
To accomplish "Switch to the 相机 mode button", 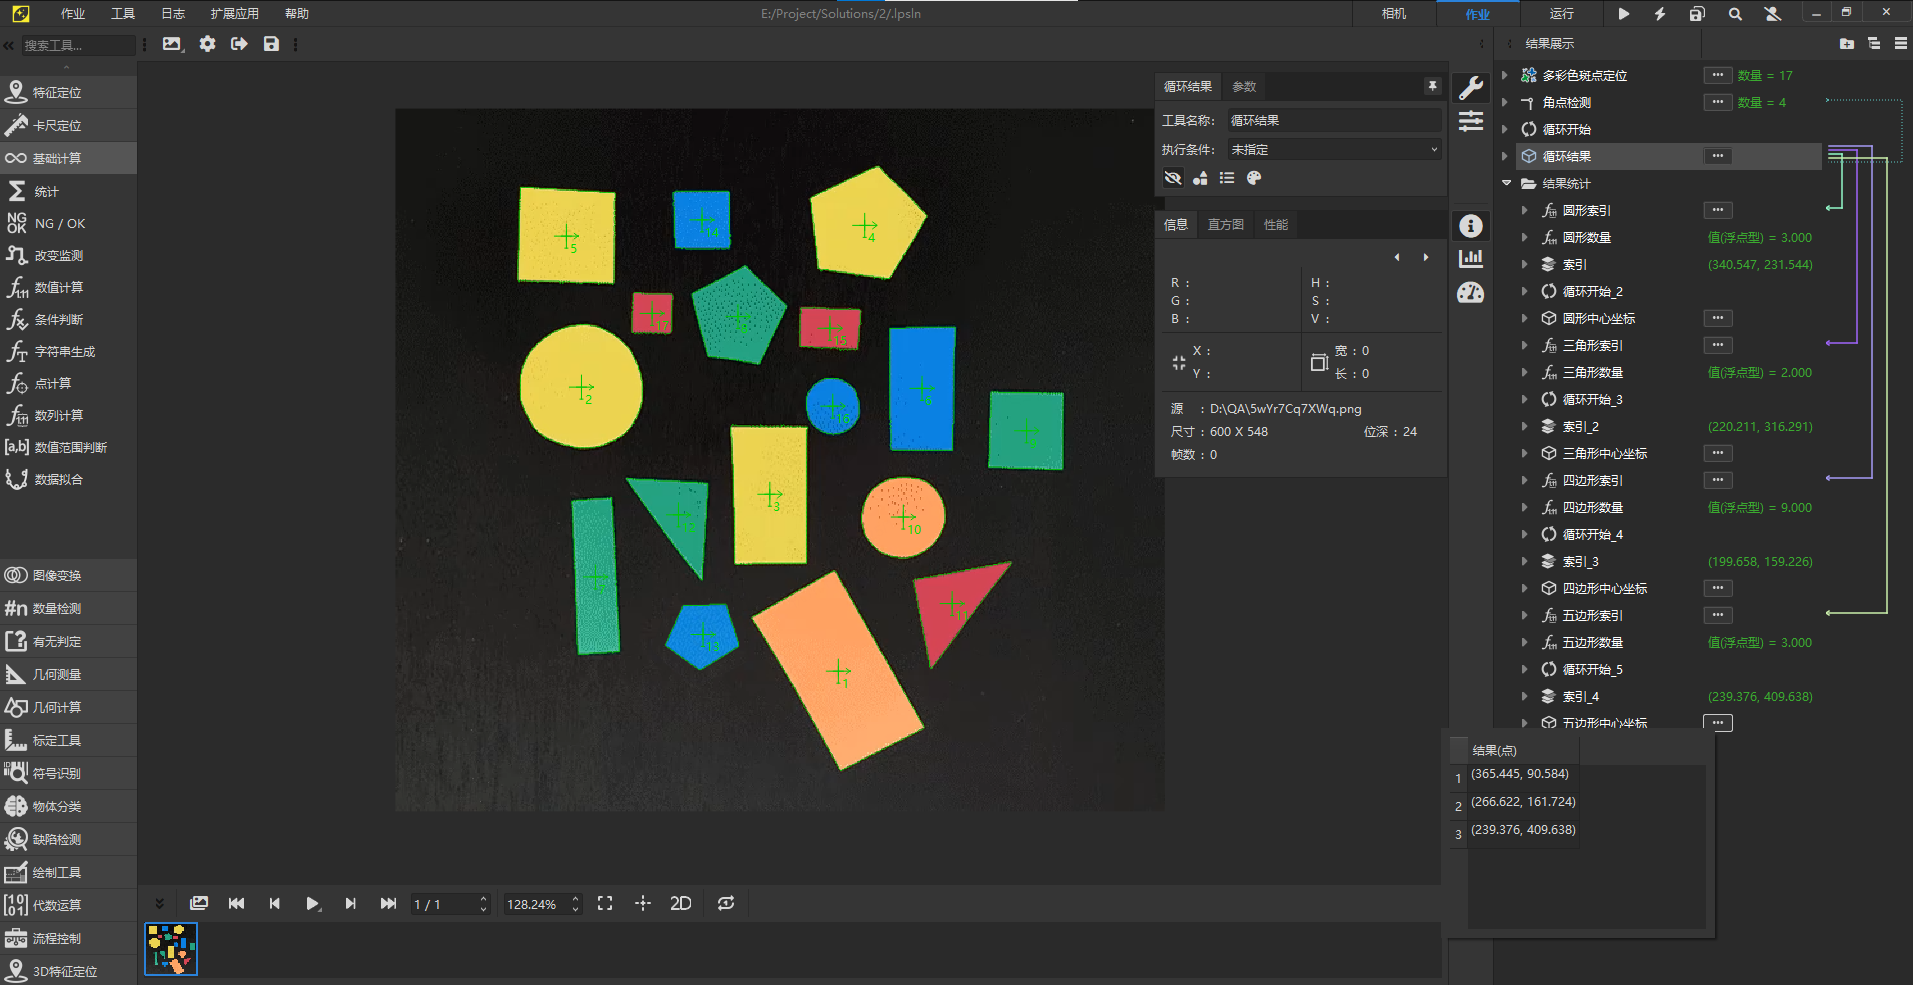I will point(1393,14).
